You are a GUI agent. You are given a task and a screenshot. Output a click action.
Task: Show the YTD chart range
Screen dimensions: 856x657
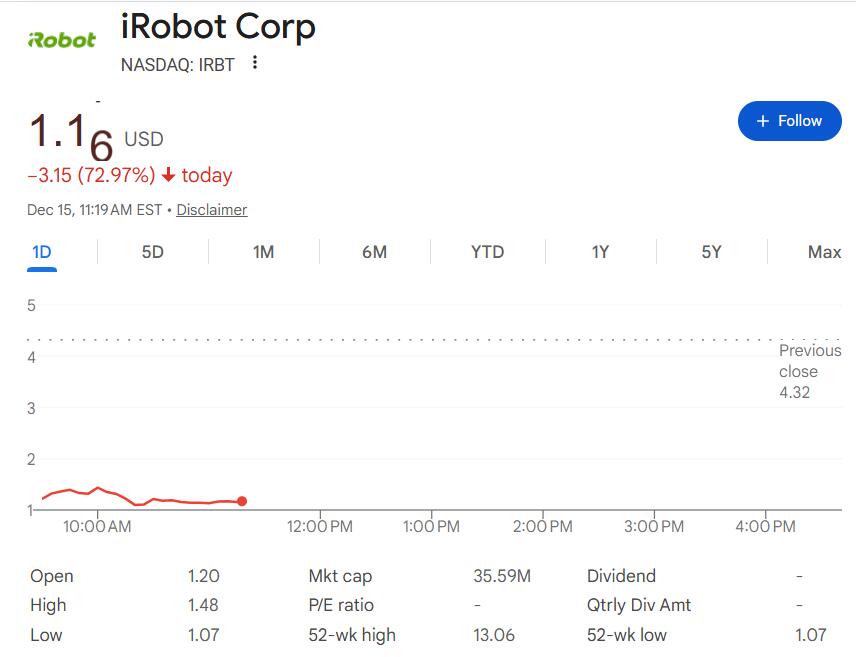[x=487, y=252]
